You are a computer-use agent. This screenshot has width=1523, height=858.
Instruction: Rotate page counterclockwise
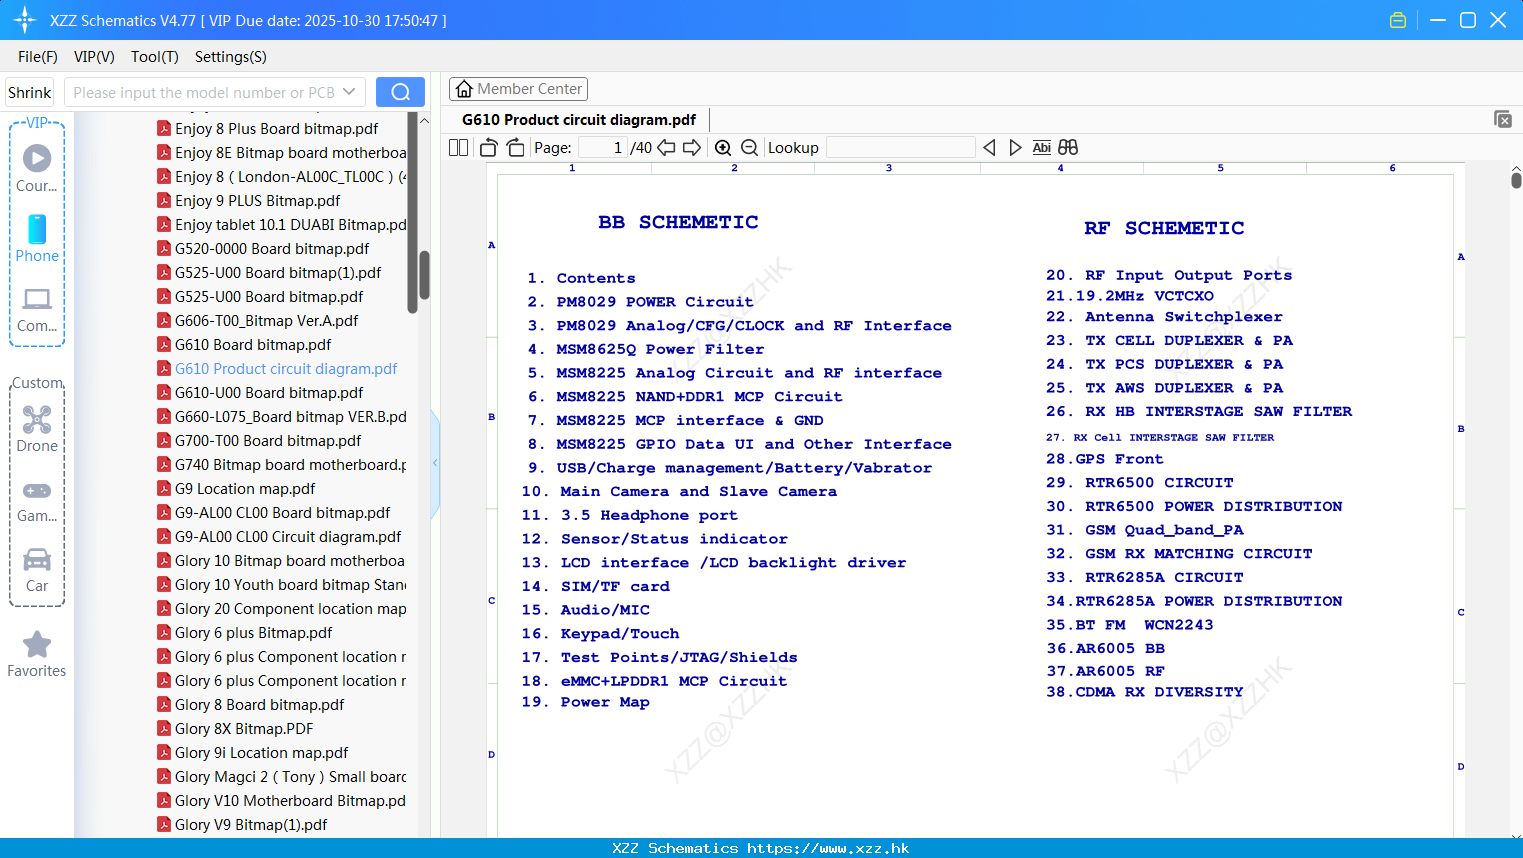pyautogui.click(x=488, y=147)
